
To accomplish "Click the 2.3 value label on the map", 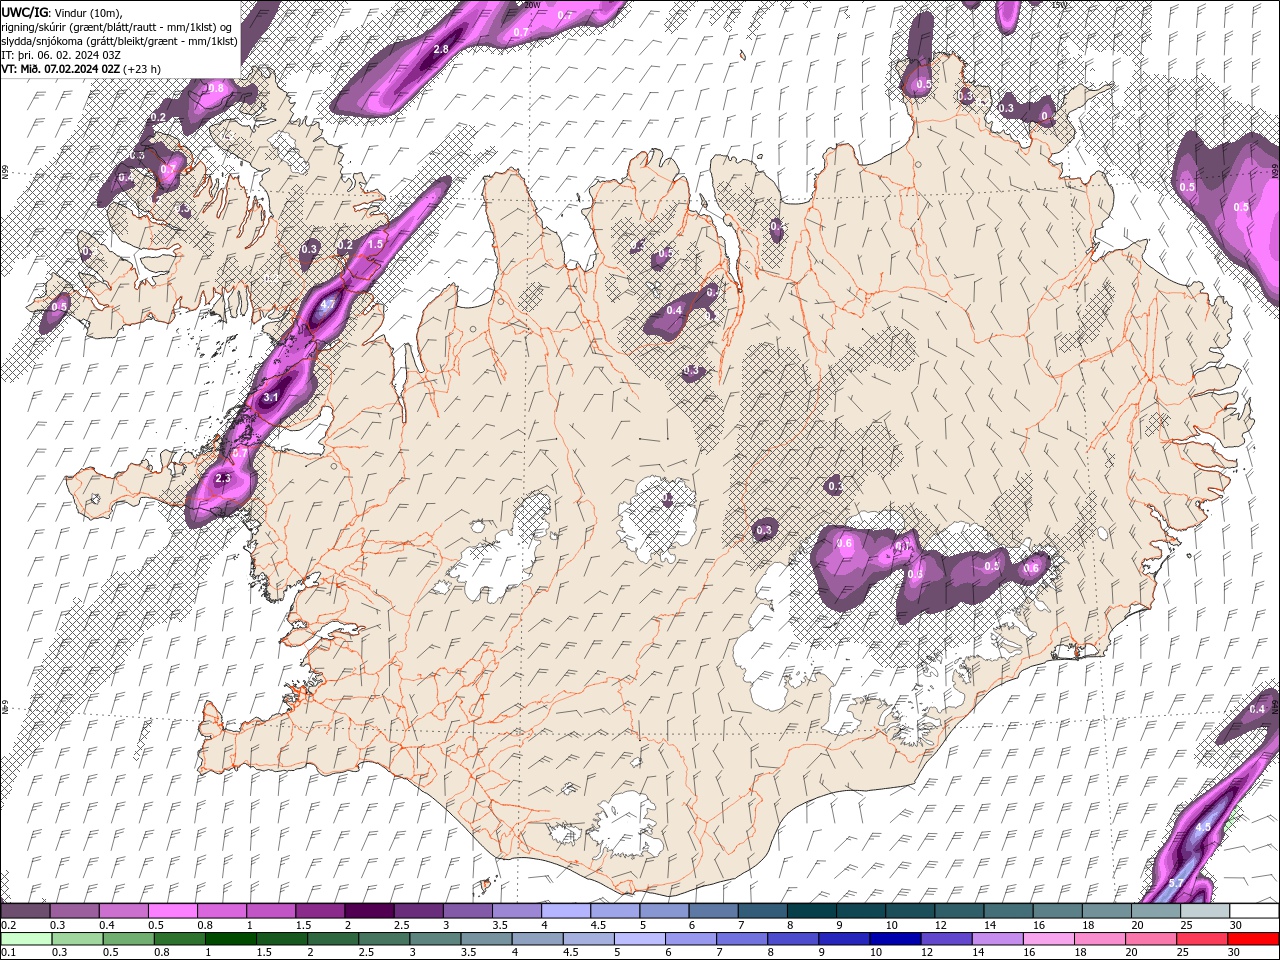I will point(223,479).
